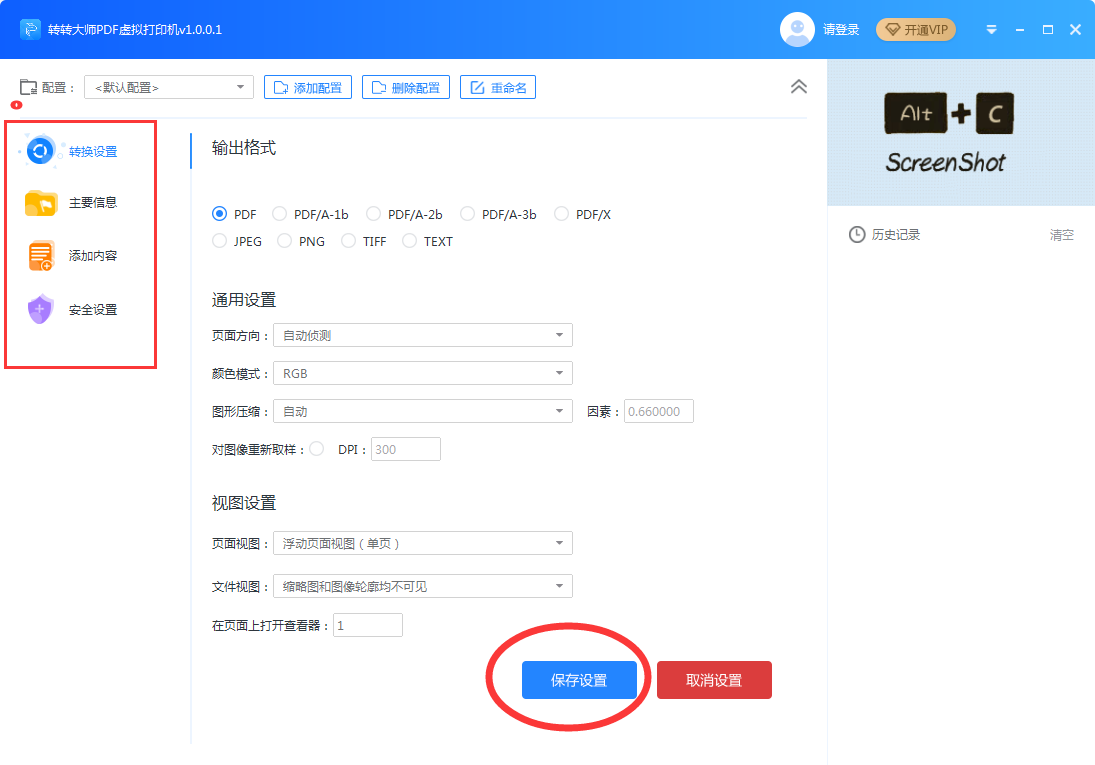
Task: Enable the 对图像重新取样 option
Action: (315, 449)
